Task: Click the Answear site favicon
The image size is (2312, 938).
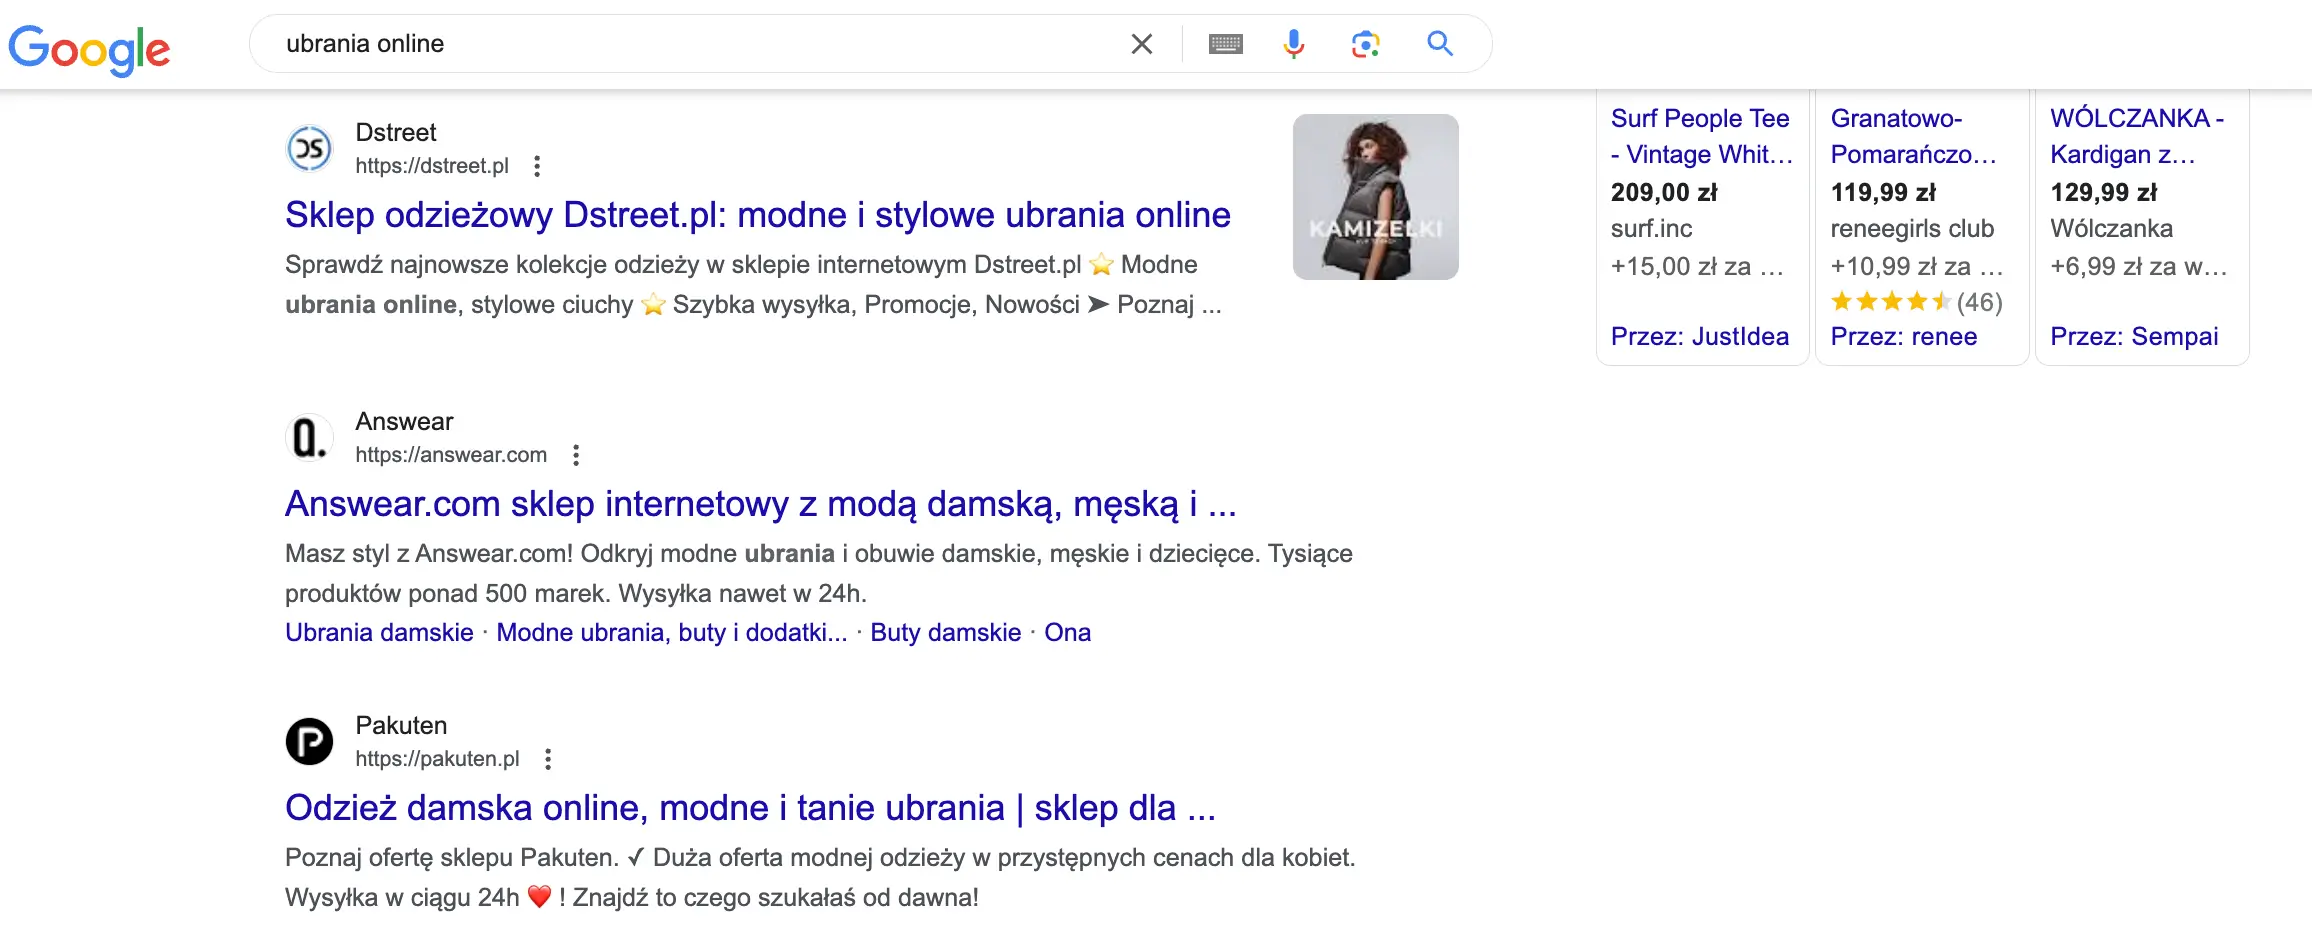Action: click(x=310, y=438)
